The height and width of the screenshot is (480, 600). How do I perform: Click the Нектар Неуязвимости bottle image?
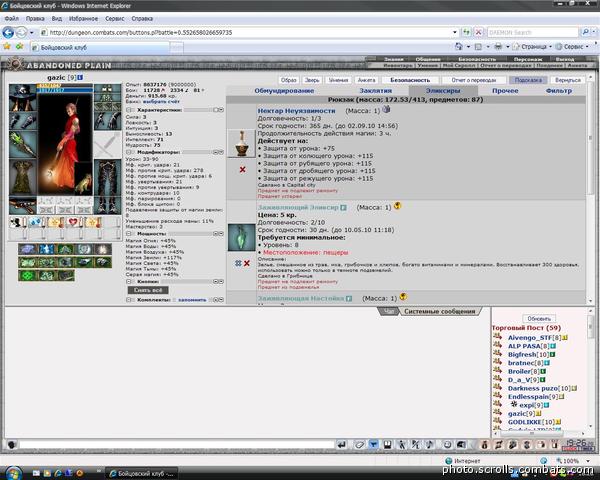(x=241, y=144)
